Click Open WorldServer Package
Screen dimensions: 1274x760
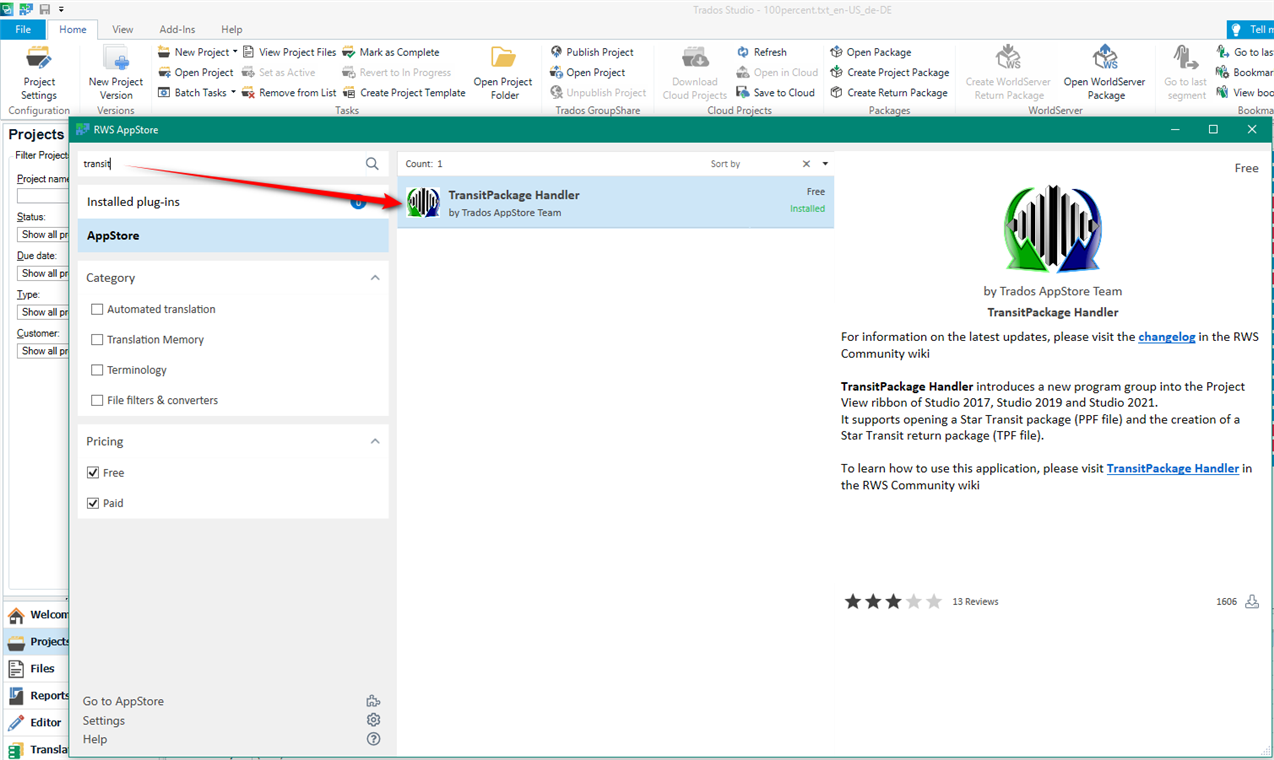pyautogui.click(x=1104, y=73)
